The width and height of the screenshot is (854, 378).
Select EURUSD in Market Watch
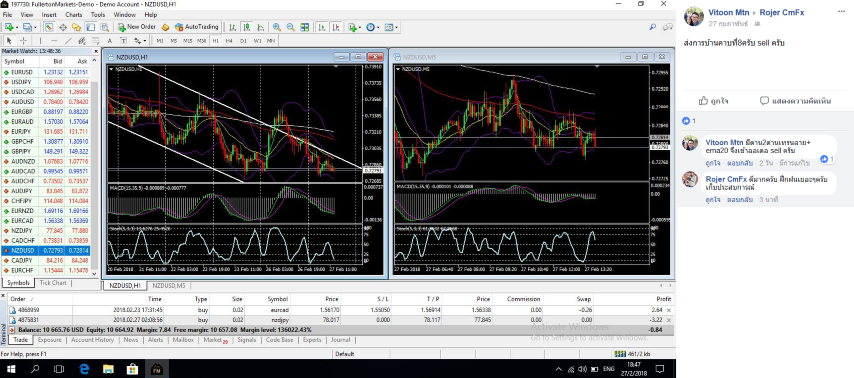click(45, 72)
